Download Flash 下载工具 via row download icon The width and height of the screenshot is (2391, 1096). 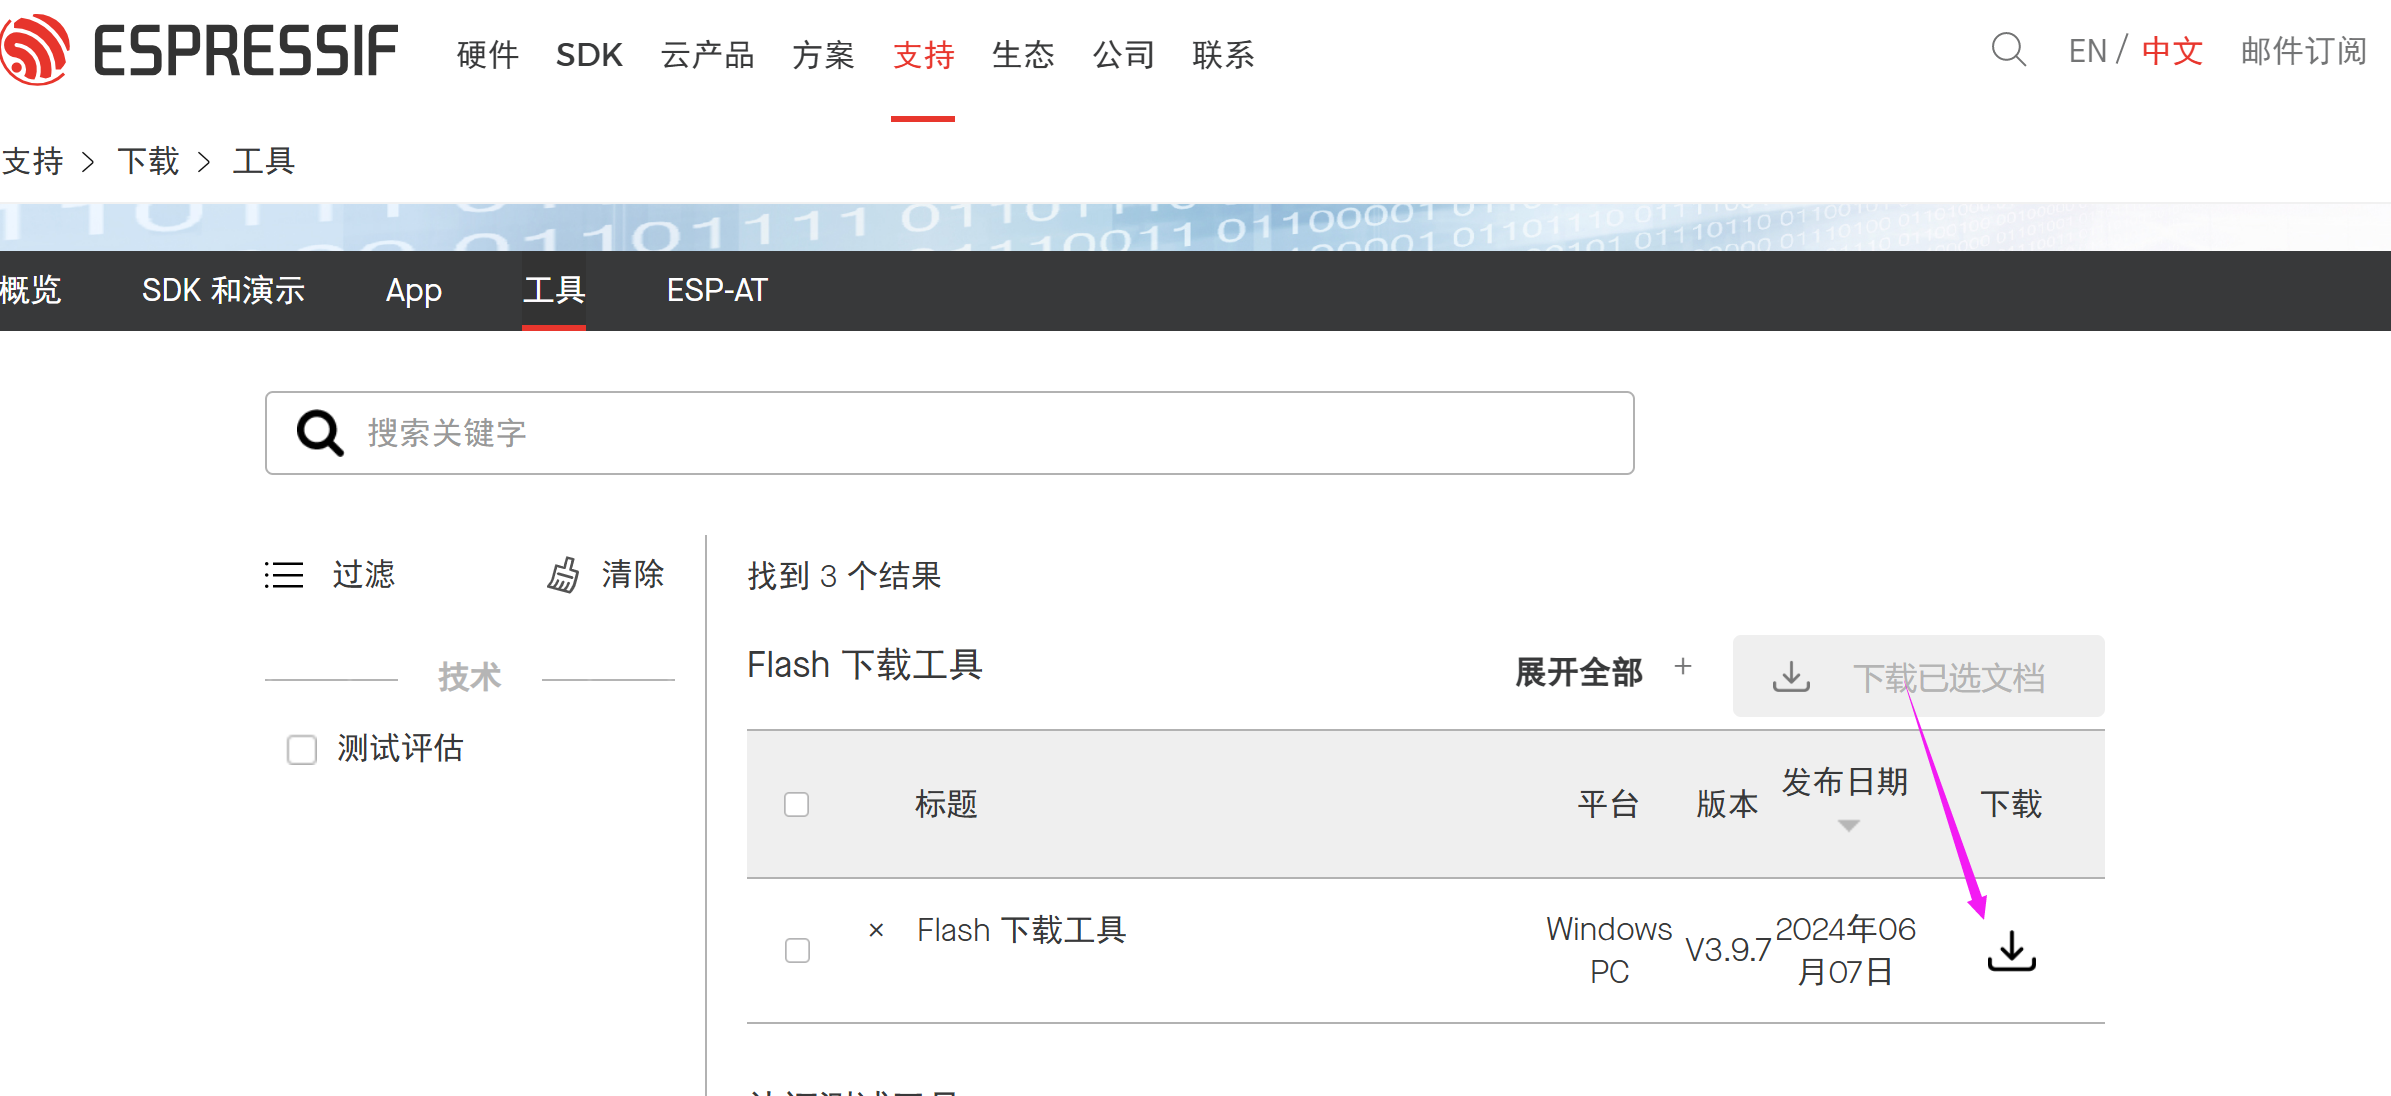point(2011,951)
